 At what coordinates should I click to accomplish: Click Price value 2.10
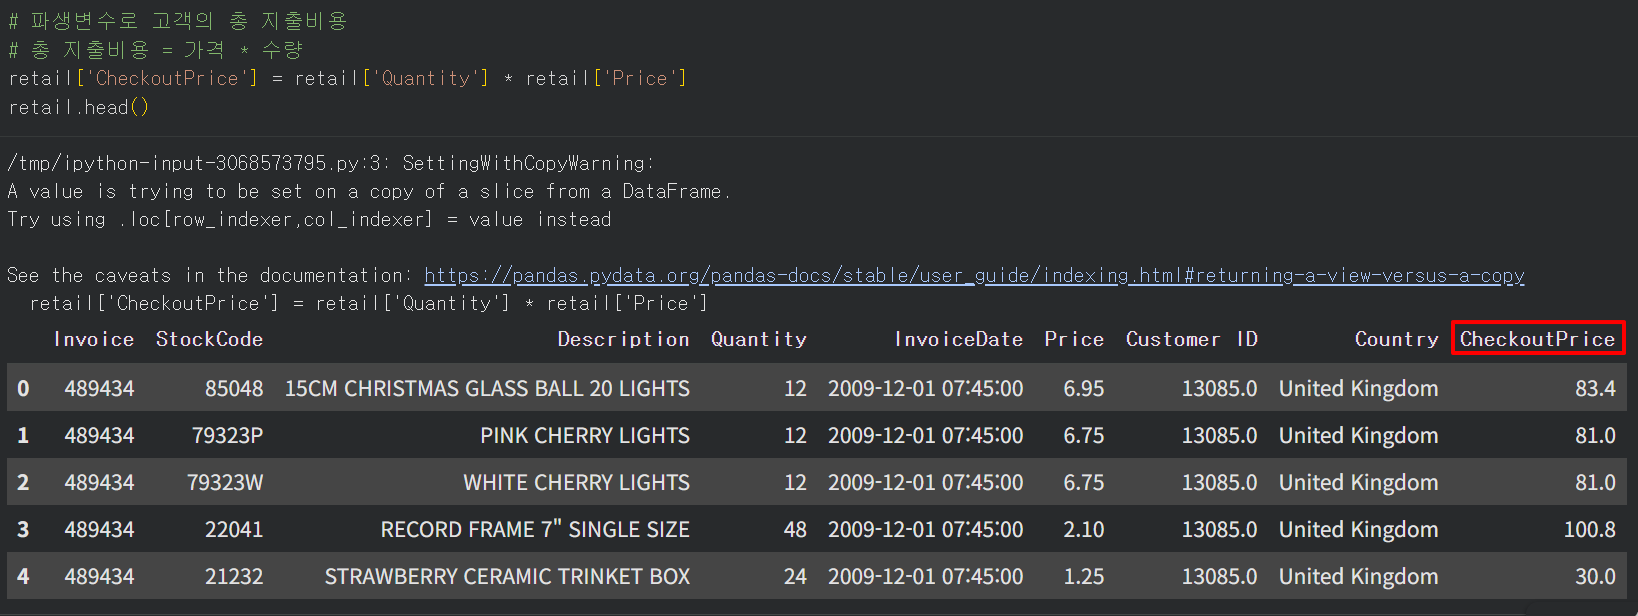(1084, 529)
